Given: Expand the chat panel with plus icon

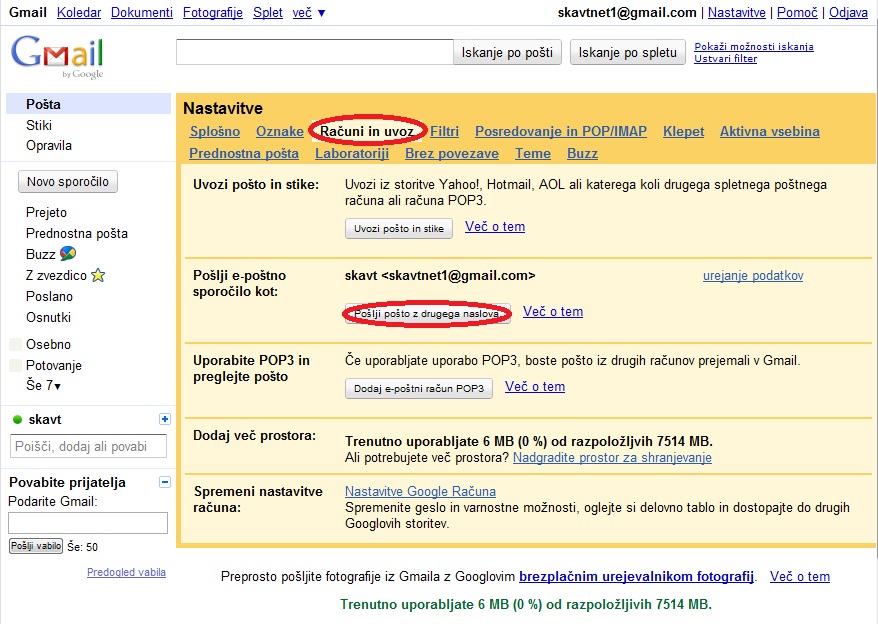Looking at the screenshot, I should point(165,419).
